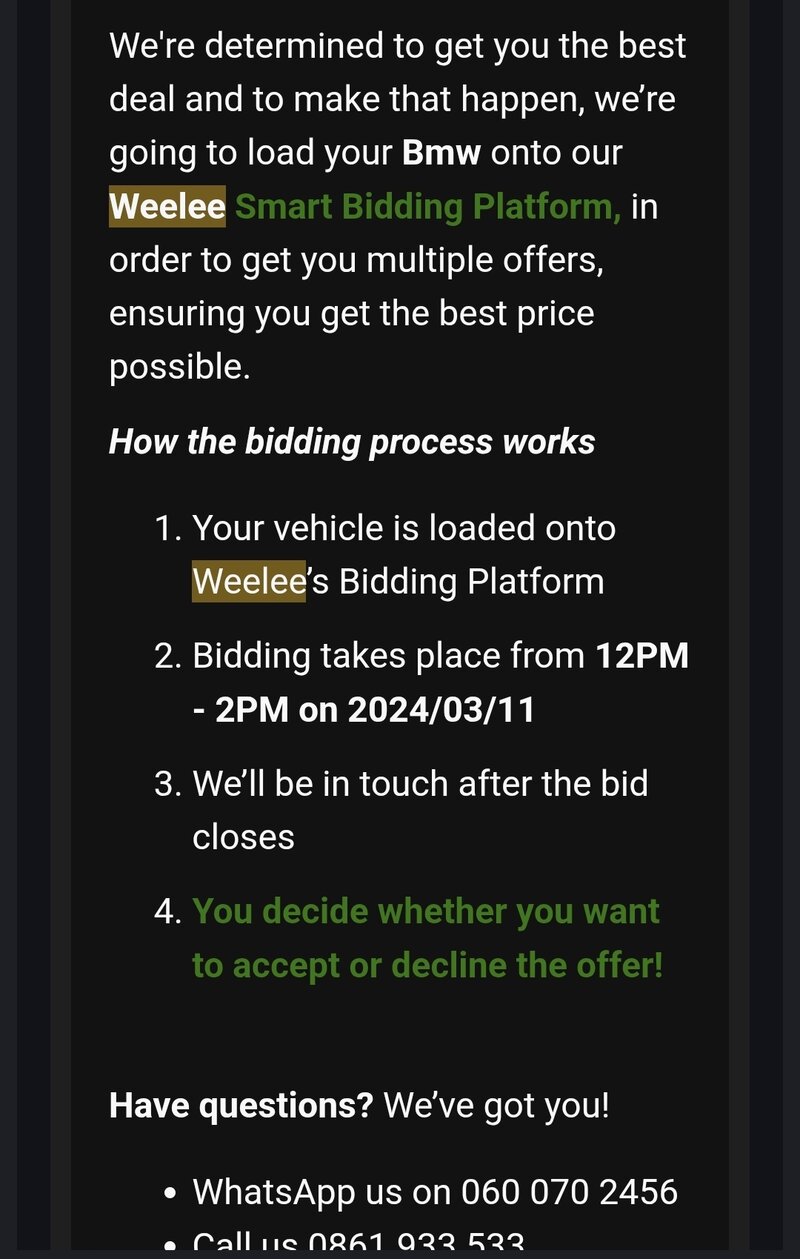Click the bold word Bmw

441,153
